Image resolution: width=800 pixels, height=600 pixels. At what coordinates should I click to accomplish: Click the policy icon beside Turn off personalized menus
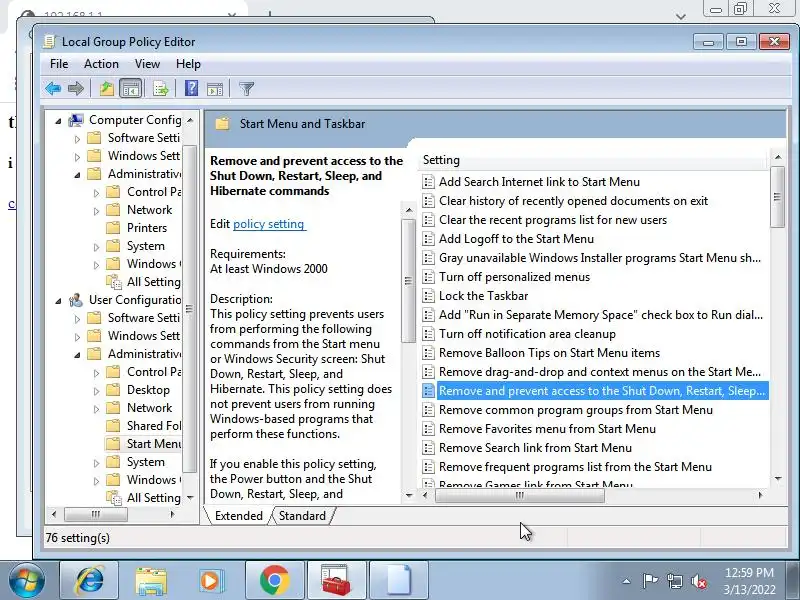click(429, 277)
